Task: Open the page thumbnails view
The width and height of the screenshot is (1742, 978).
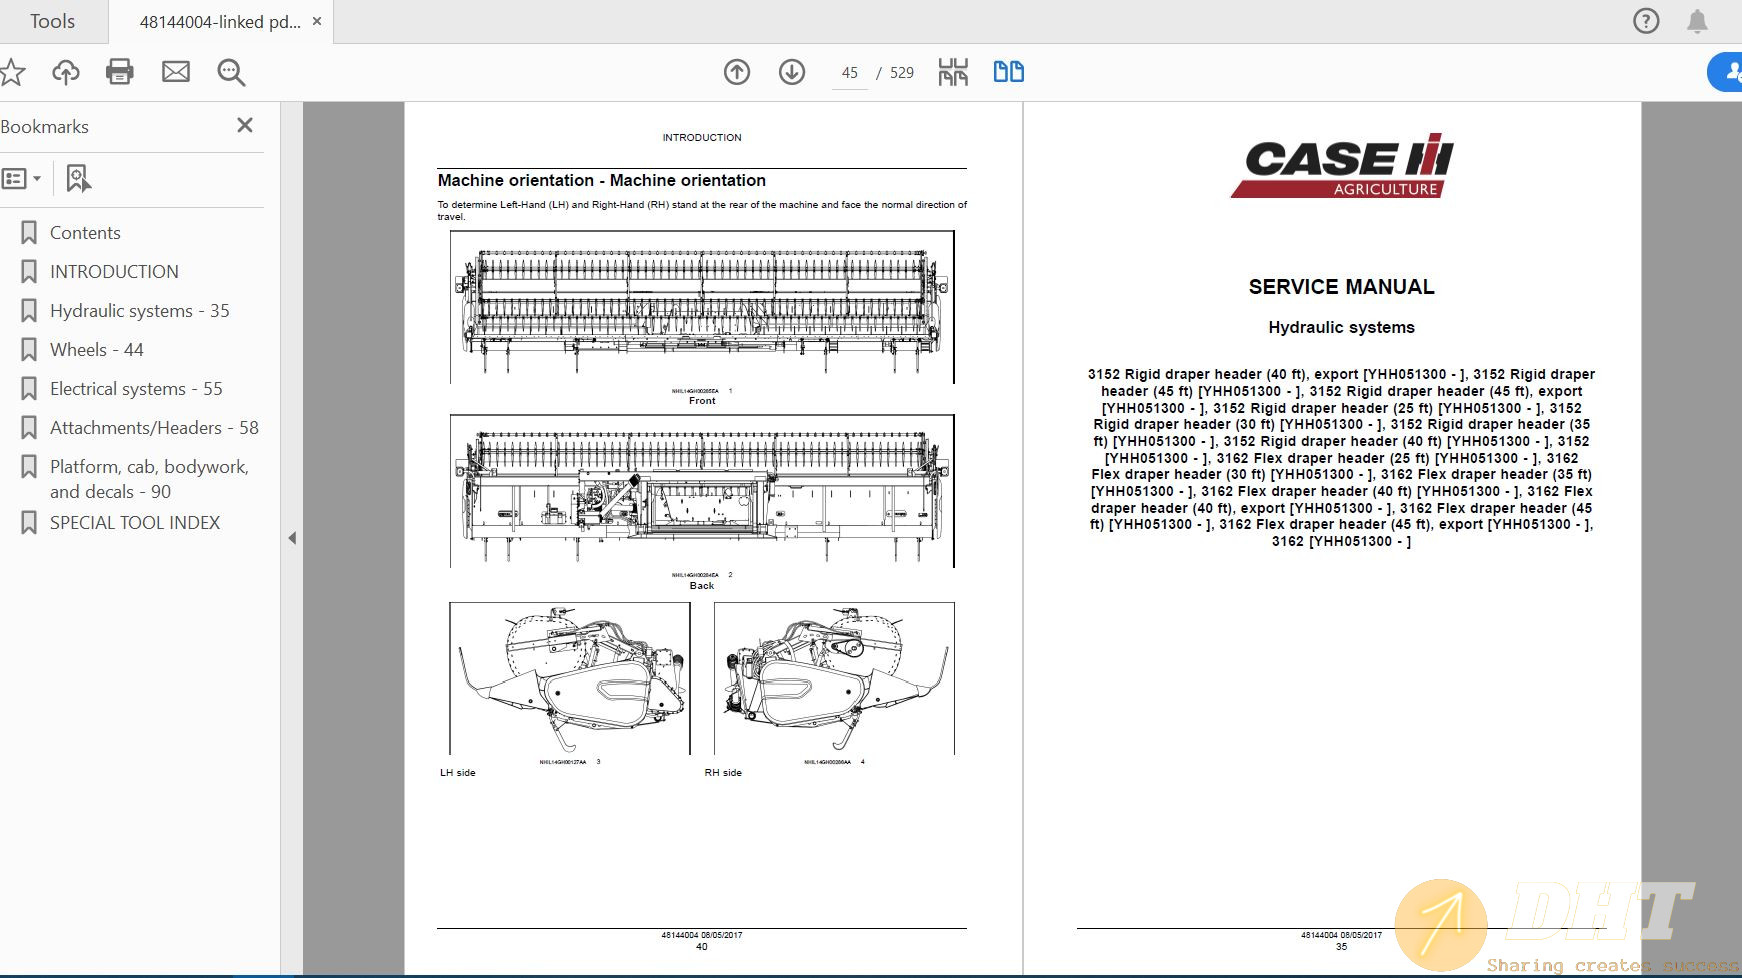Action: tap(953, 71)
